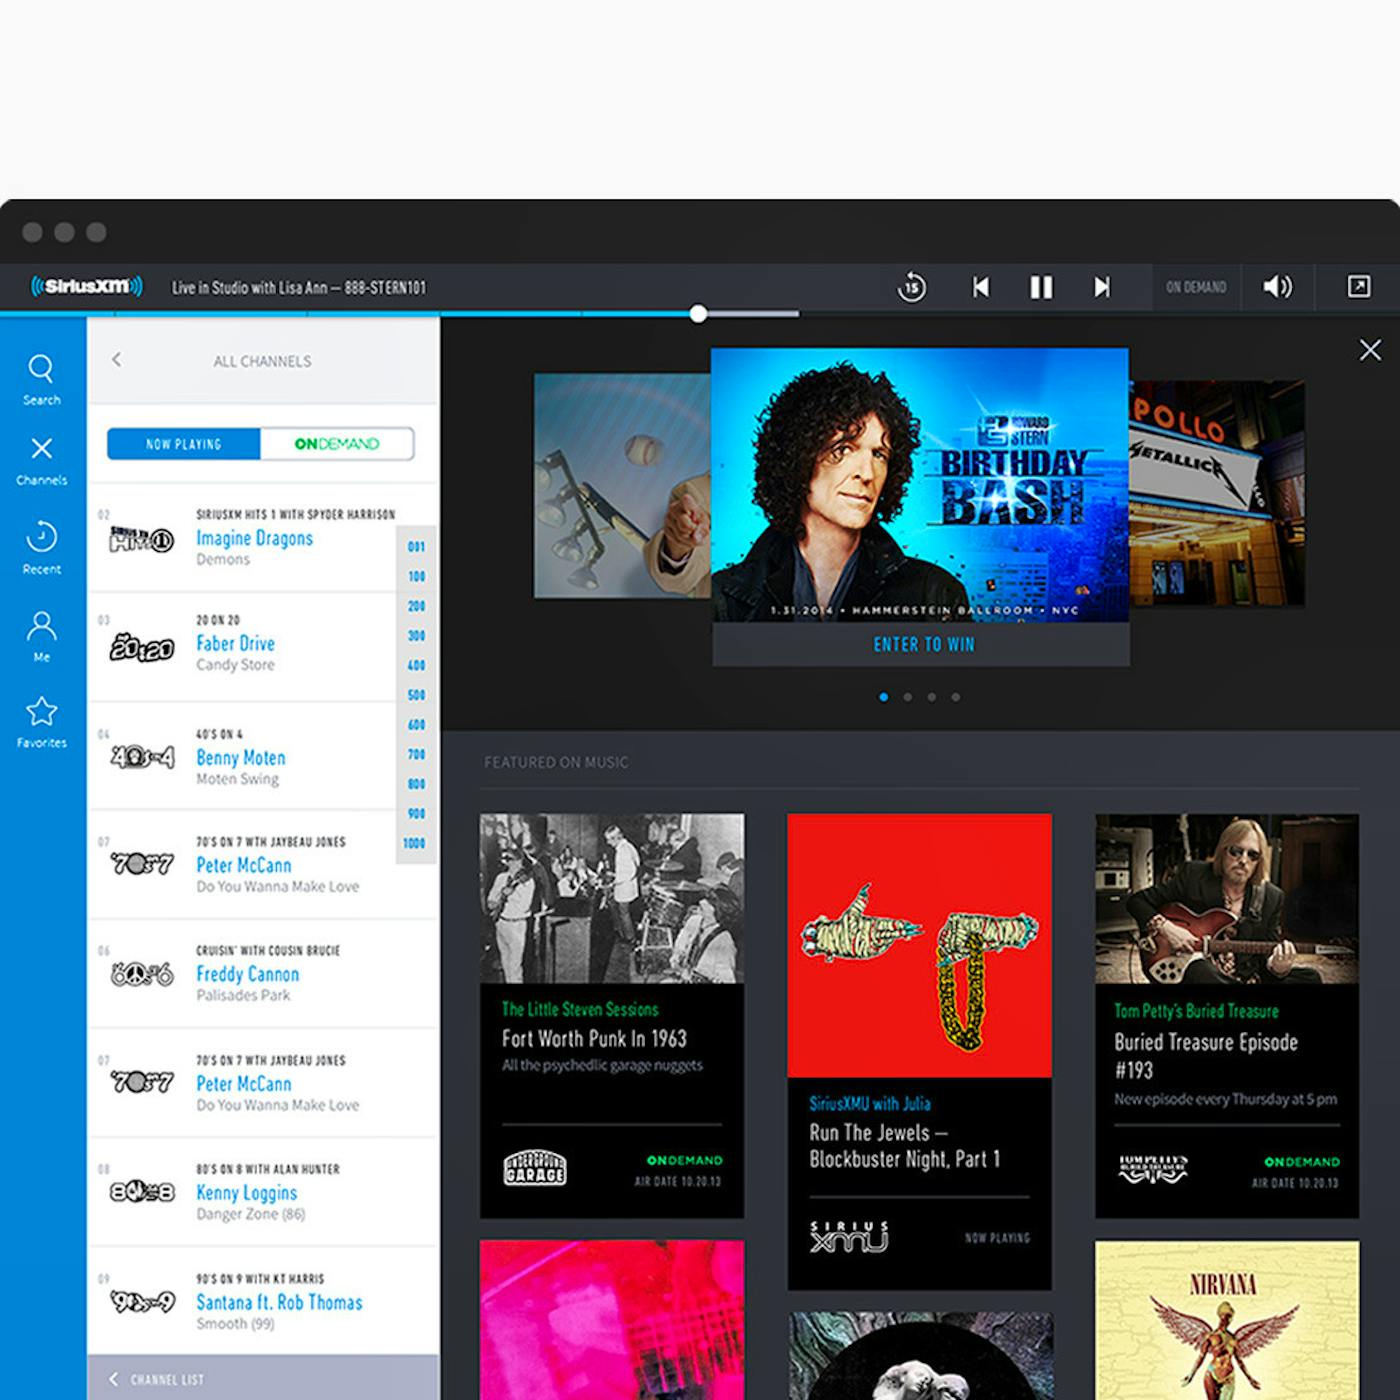Open the Me profile section
This screenshot has height=1400, width=1400.
[41, 626]
